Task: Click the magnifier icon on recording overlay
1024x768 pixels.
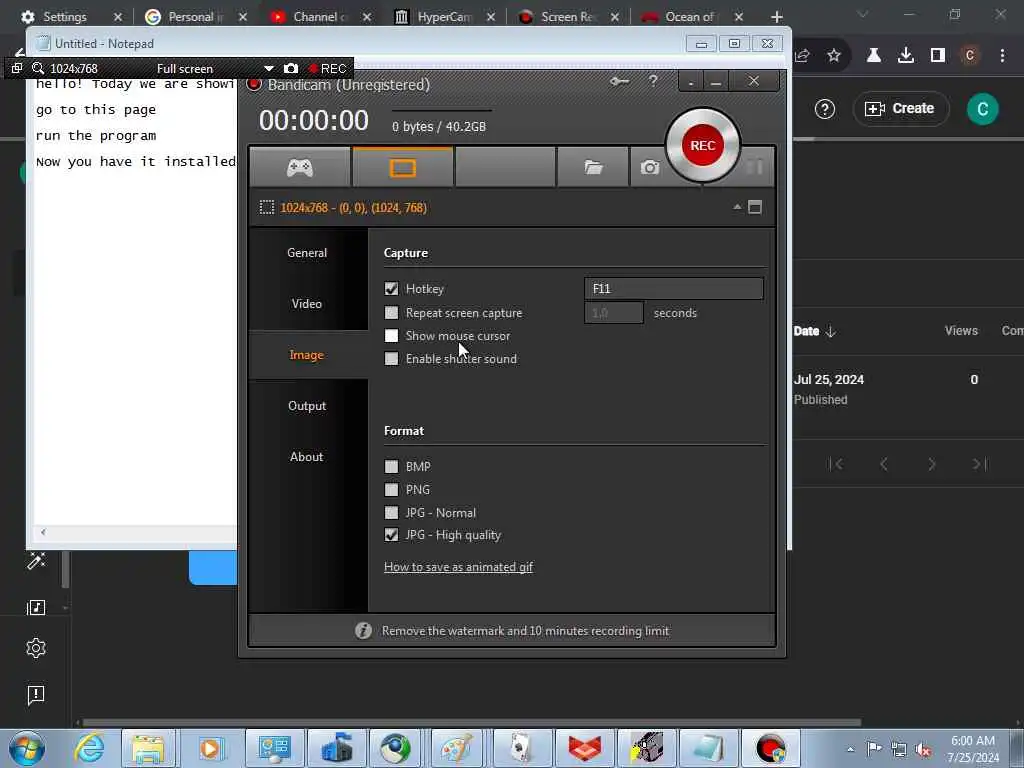Action: 38,68
